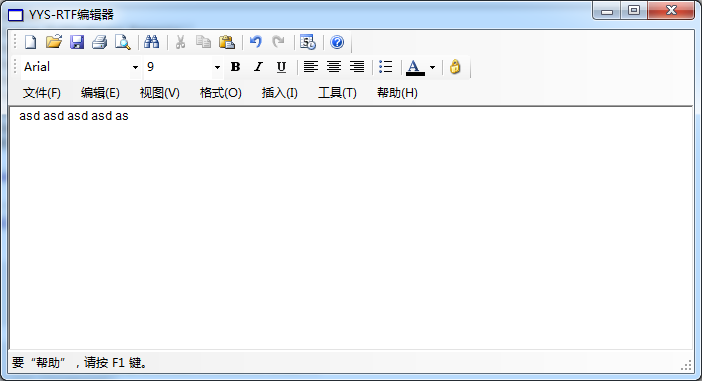Open the 文件(F) menu
Screen dimensions: 702x381
tap(42, 93)
